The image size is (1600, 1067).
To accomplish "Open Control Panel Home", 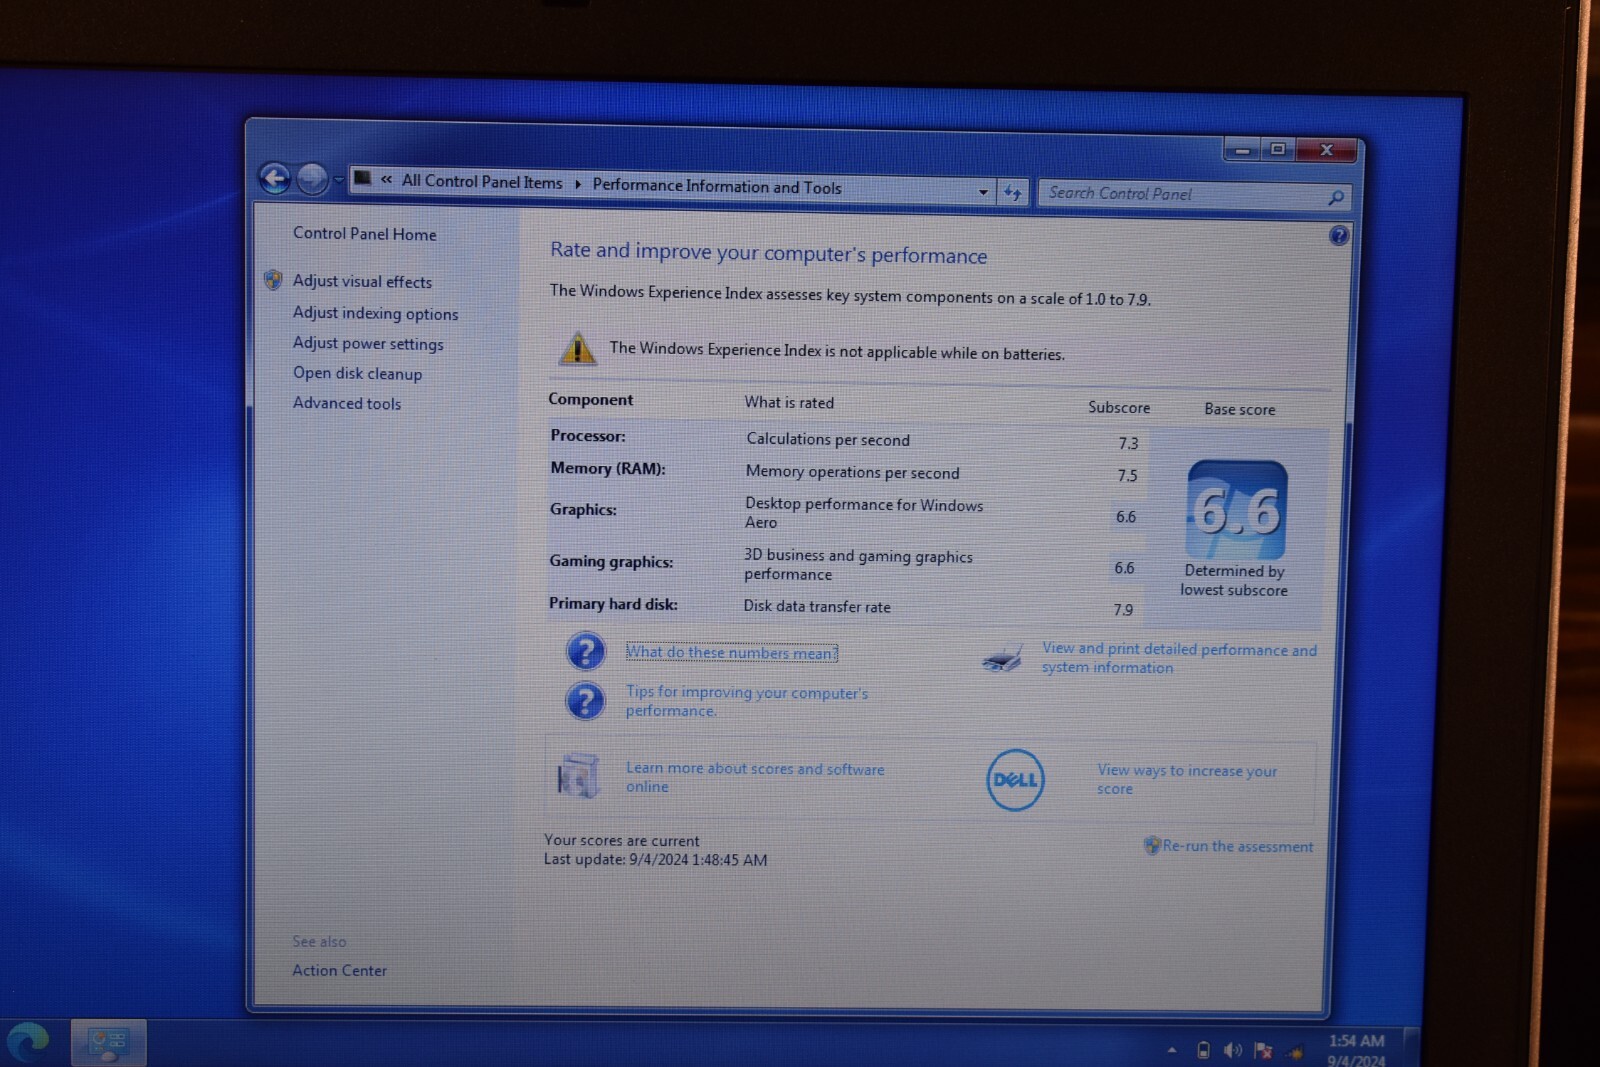I will [x=364, y=234].
